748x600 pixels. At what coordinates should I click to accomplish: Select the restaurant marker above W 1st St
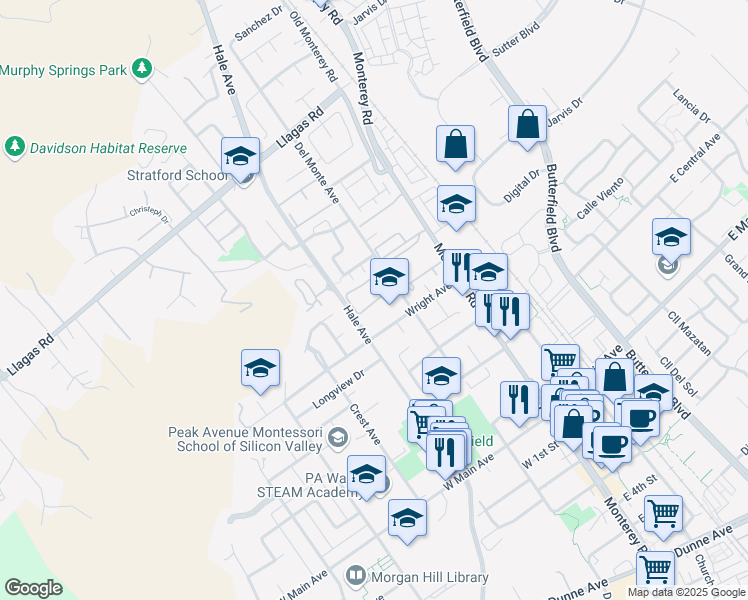(519, 403)
